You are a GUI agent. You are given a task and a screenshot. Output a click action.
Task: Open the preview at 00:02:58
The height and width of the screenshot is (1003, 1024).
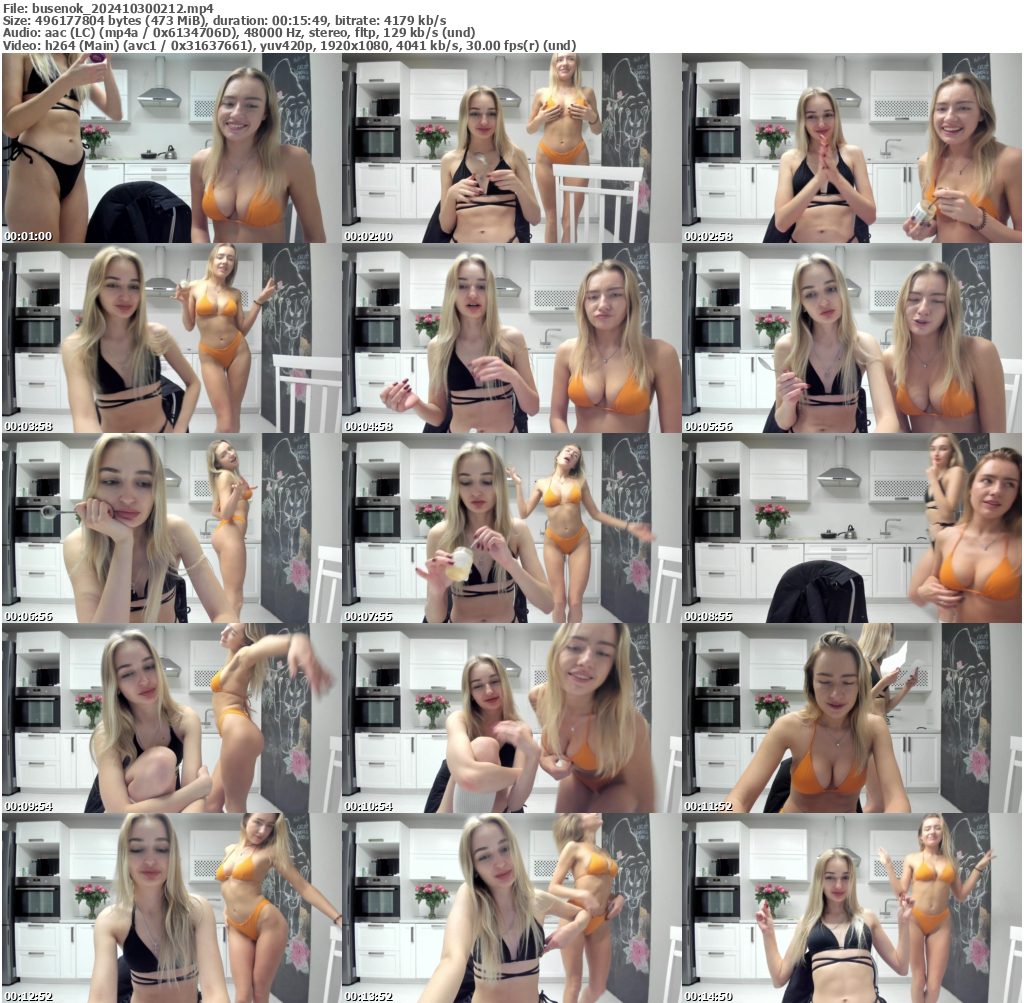pos(852,150)
